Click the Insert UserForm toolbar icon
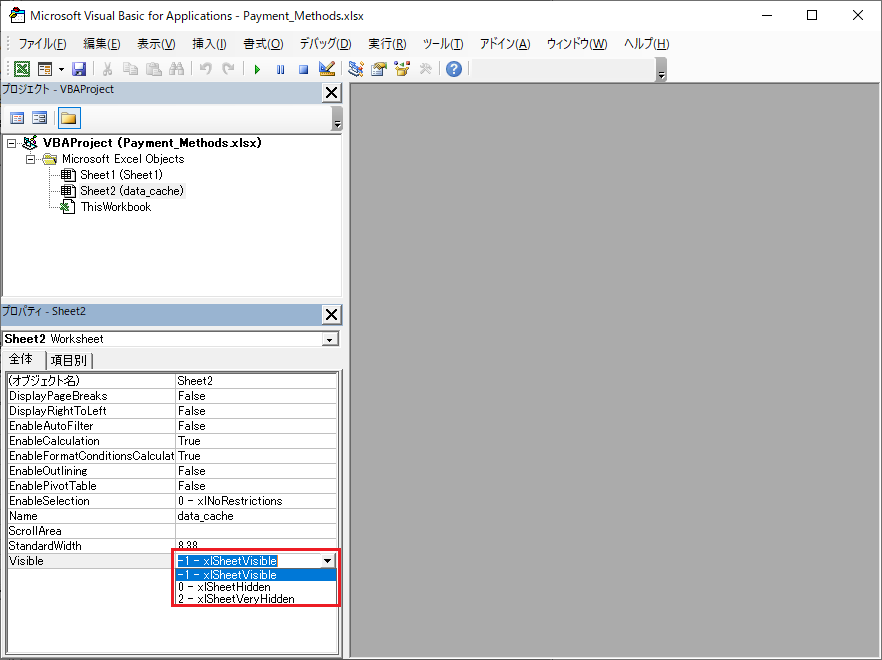882x660 pixels. 44,69
